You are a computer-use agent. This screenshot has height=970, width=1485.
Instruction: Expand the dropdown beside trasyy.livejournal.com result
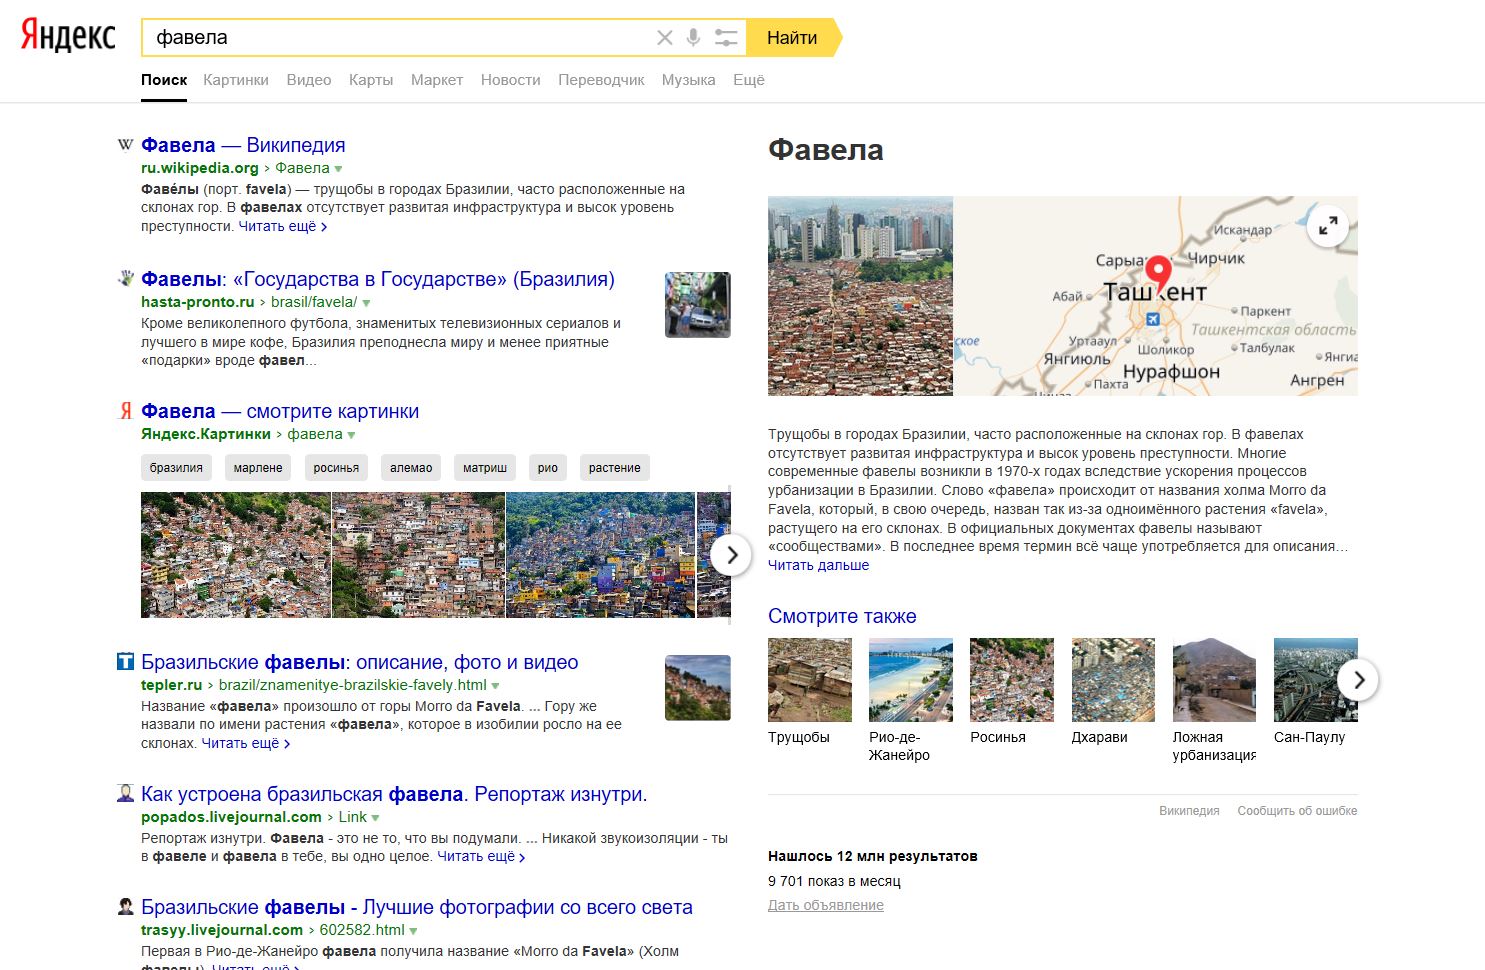point(414,931)
